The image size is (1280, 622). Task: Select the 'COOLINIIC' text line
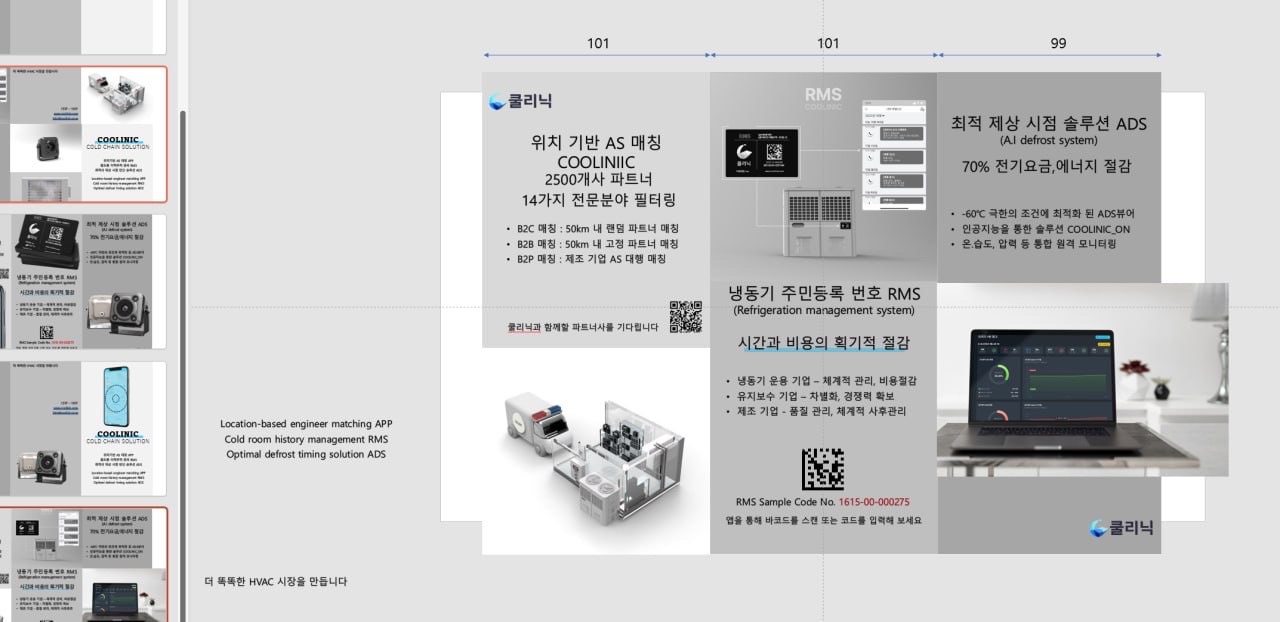596,161
